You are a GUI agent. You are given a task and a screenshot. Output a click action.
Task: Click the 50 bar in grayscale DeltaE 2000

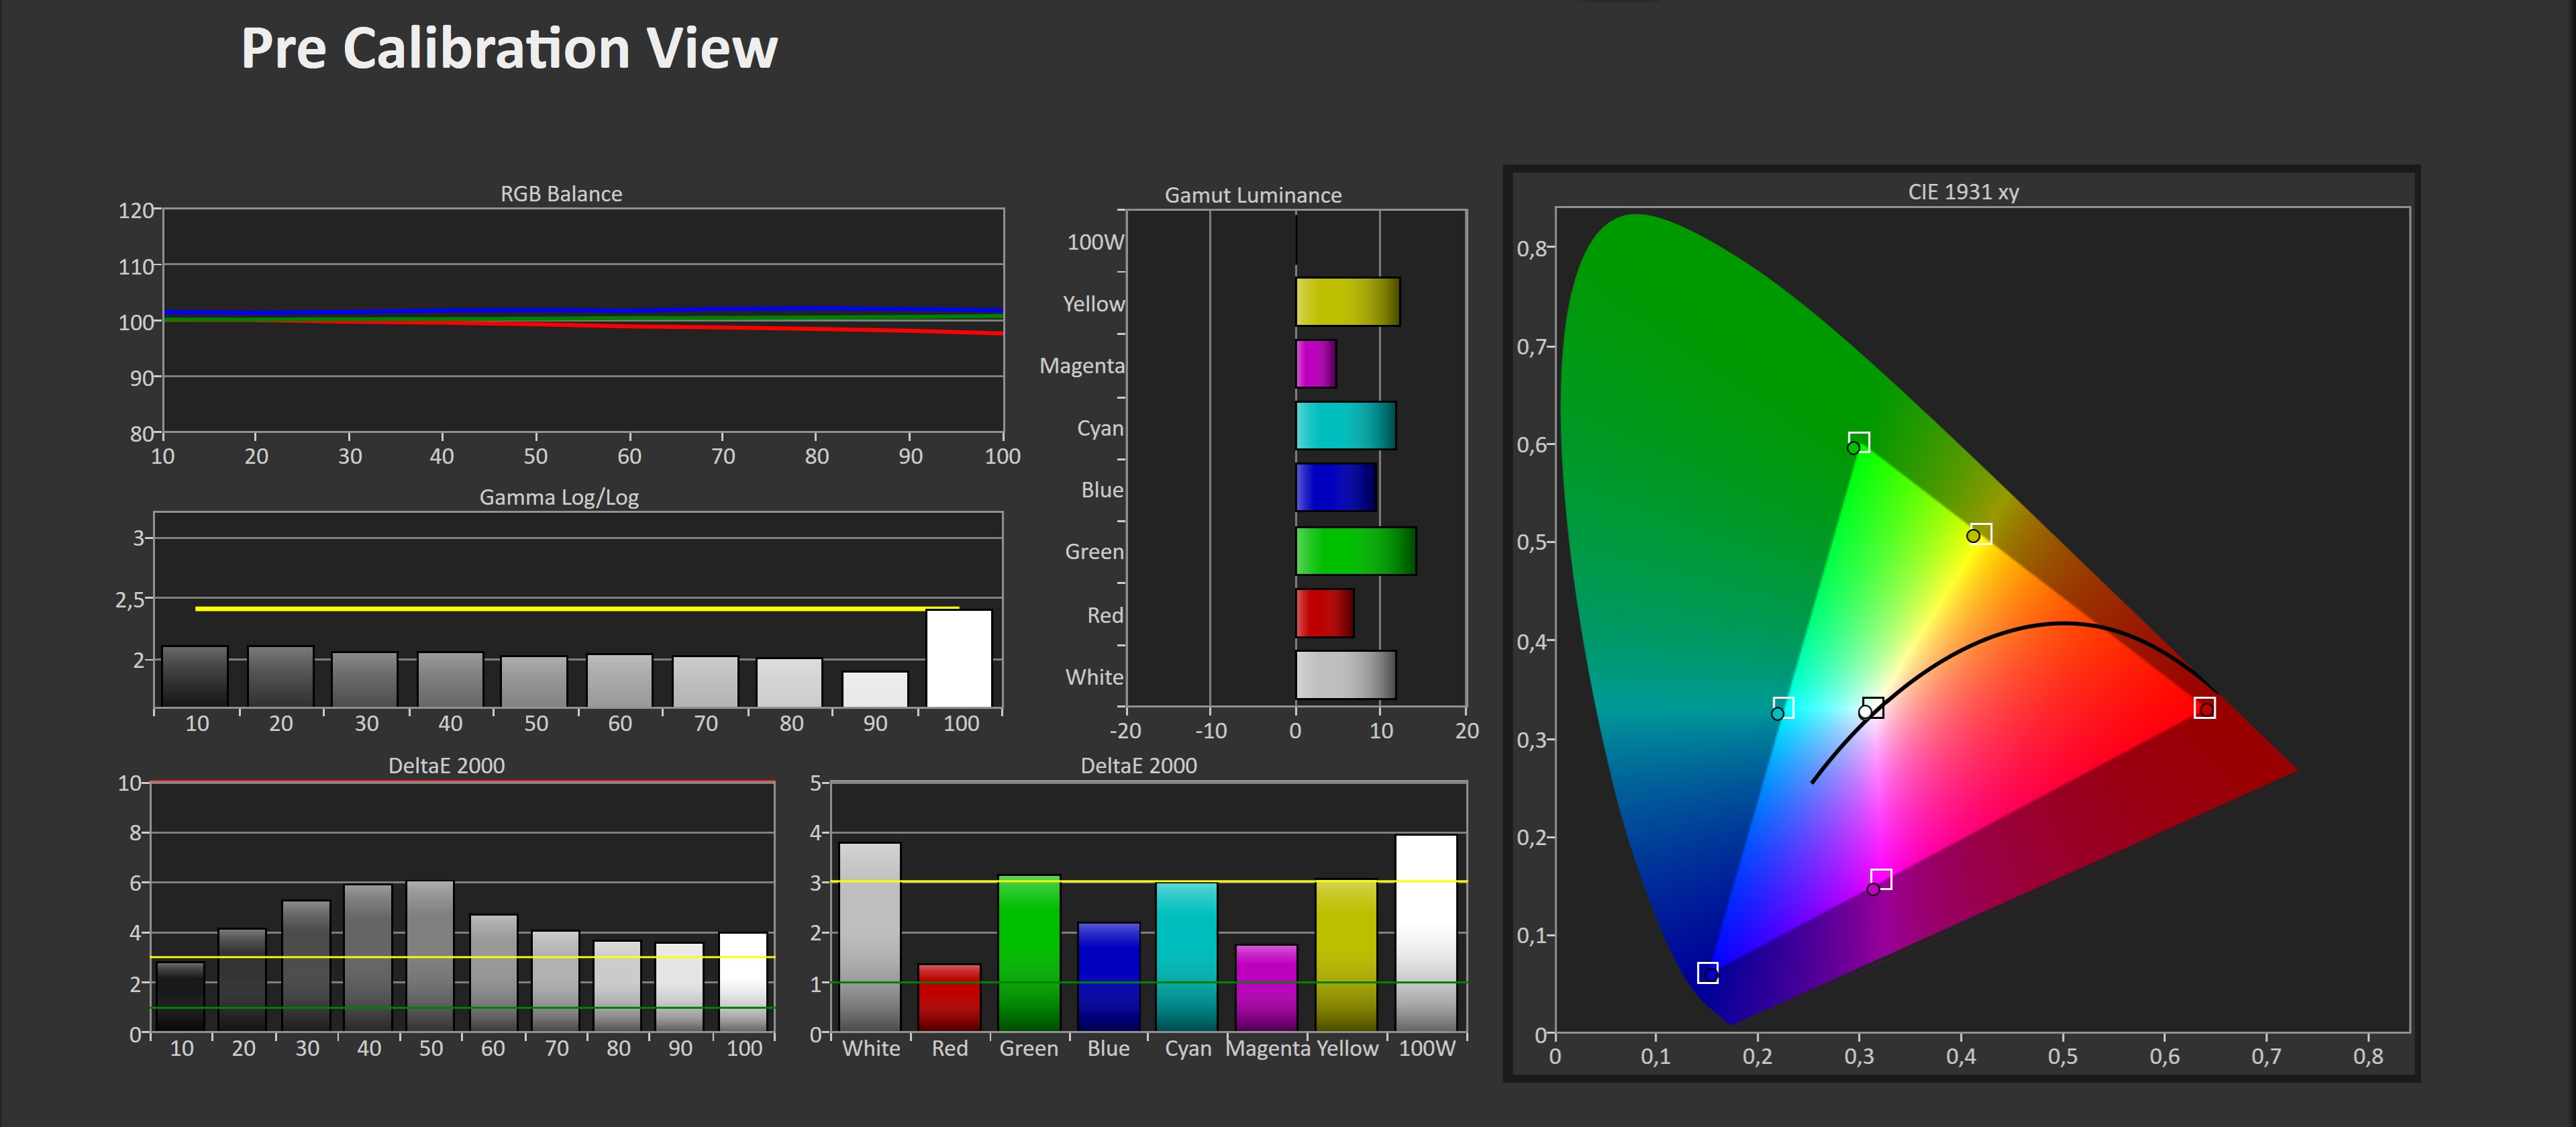click(430, 955)
